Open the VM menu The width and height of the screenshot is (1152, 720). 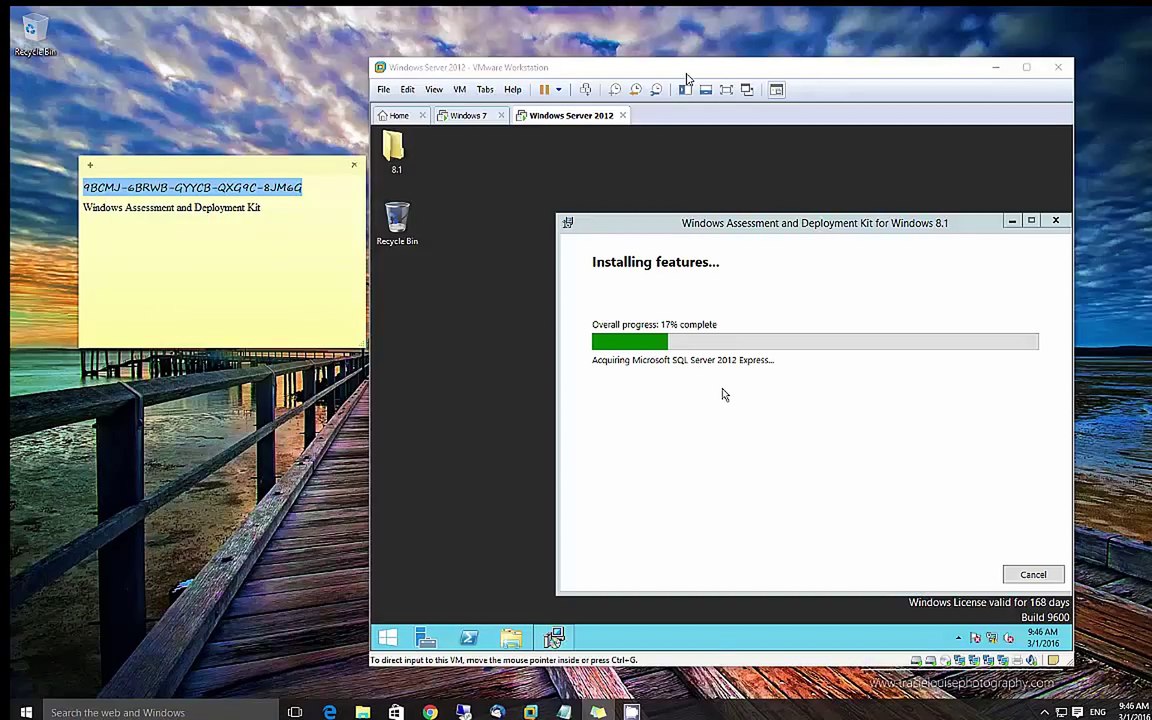click(x=459, y=90)
